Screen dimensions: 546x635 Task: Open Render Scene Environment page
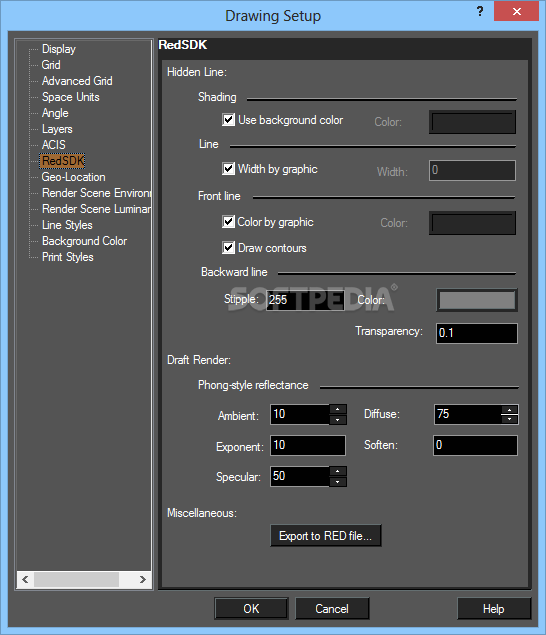pyautogui.click(x=96, y=193)
